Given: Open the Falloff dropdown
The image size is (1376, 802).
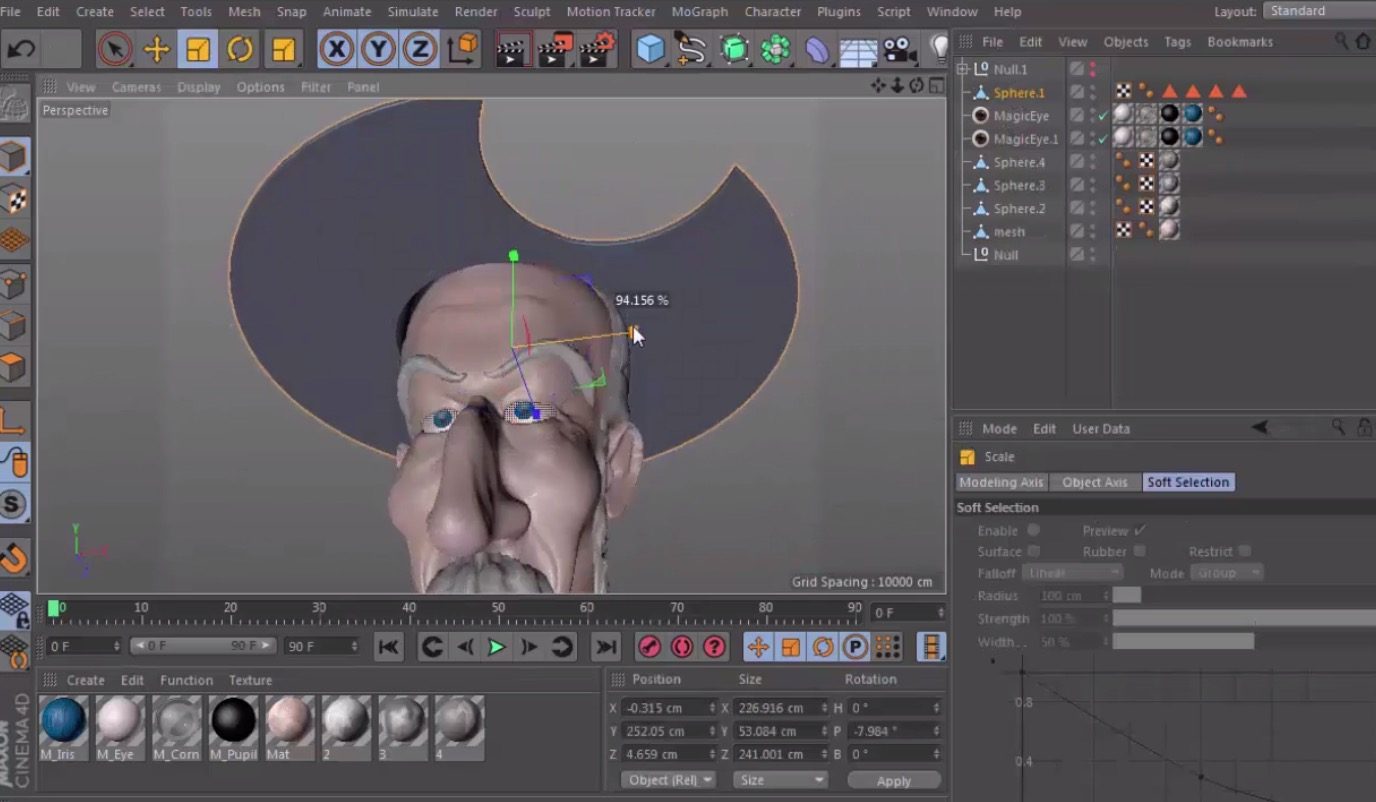Looking at the screenshot, I should [x=1072, y=573].
